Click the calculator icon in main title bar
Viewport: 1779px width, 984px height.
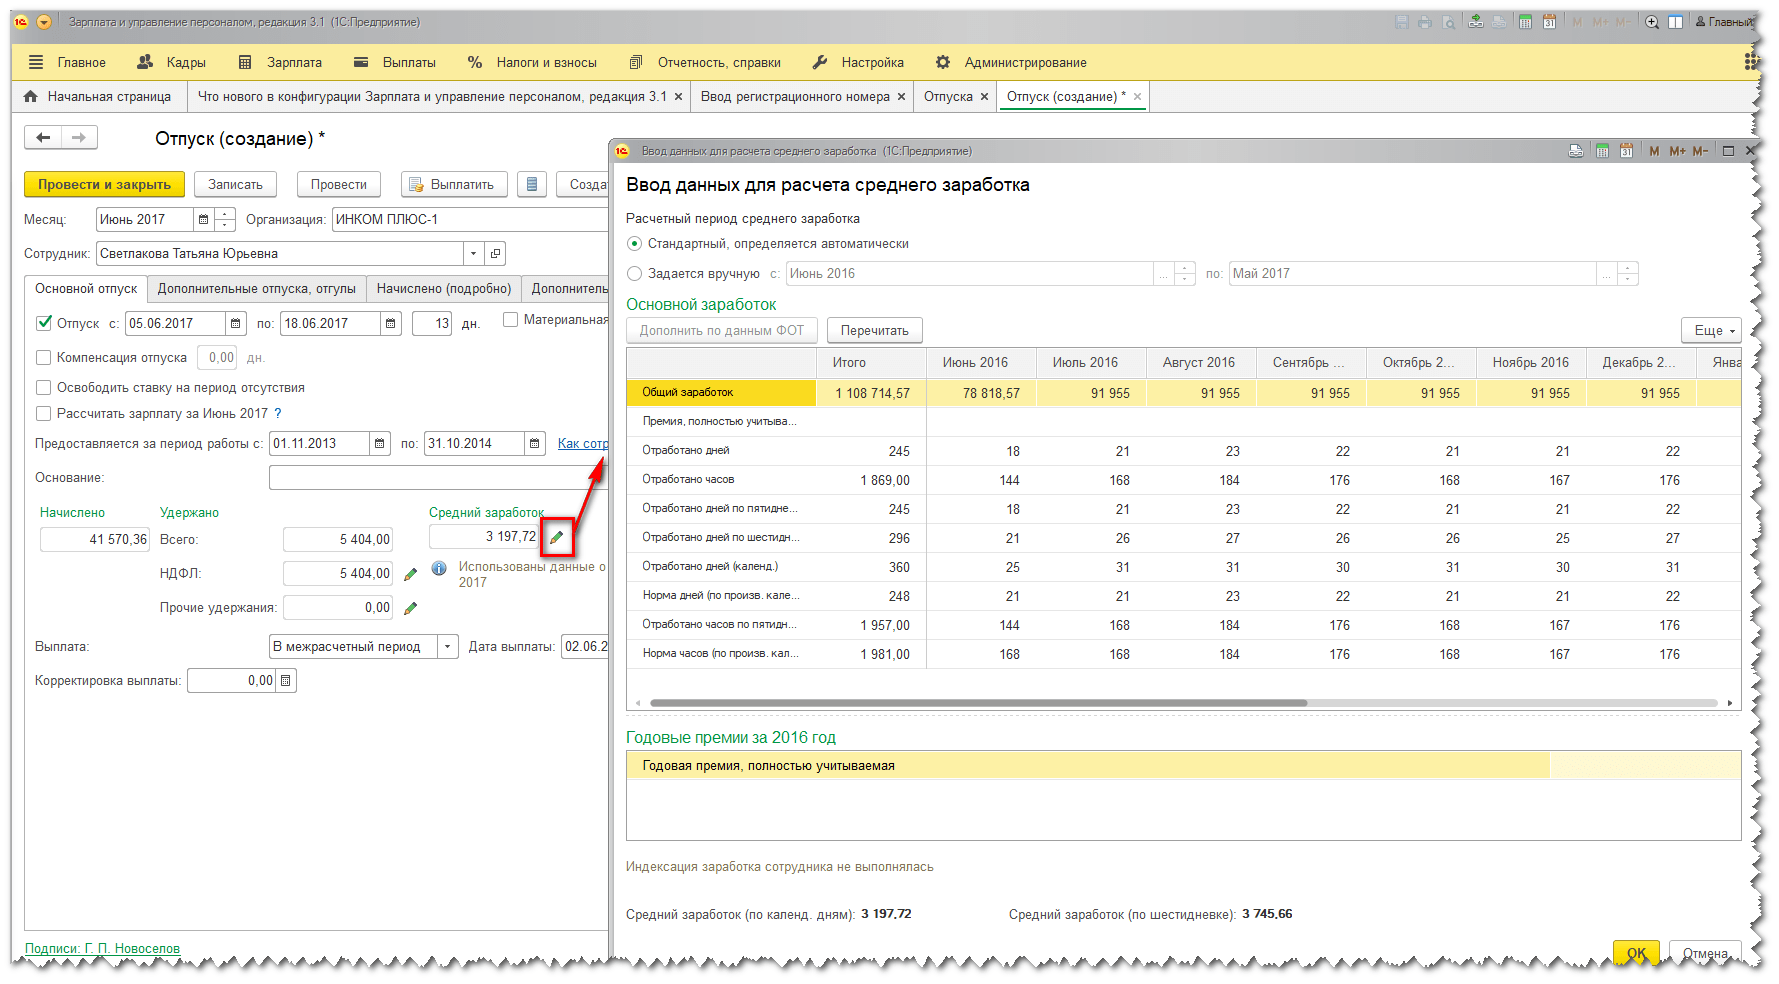point(1525,22)
